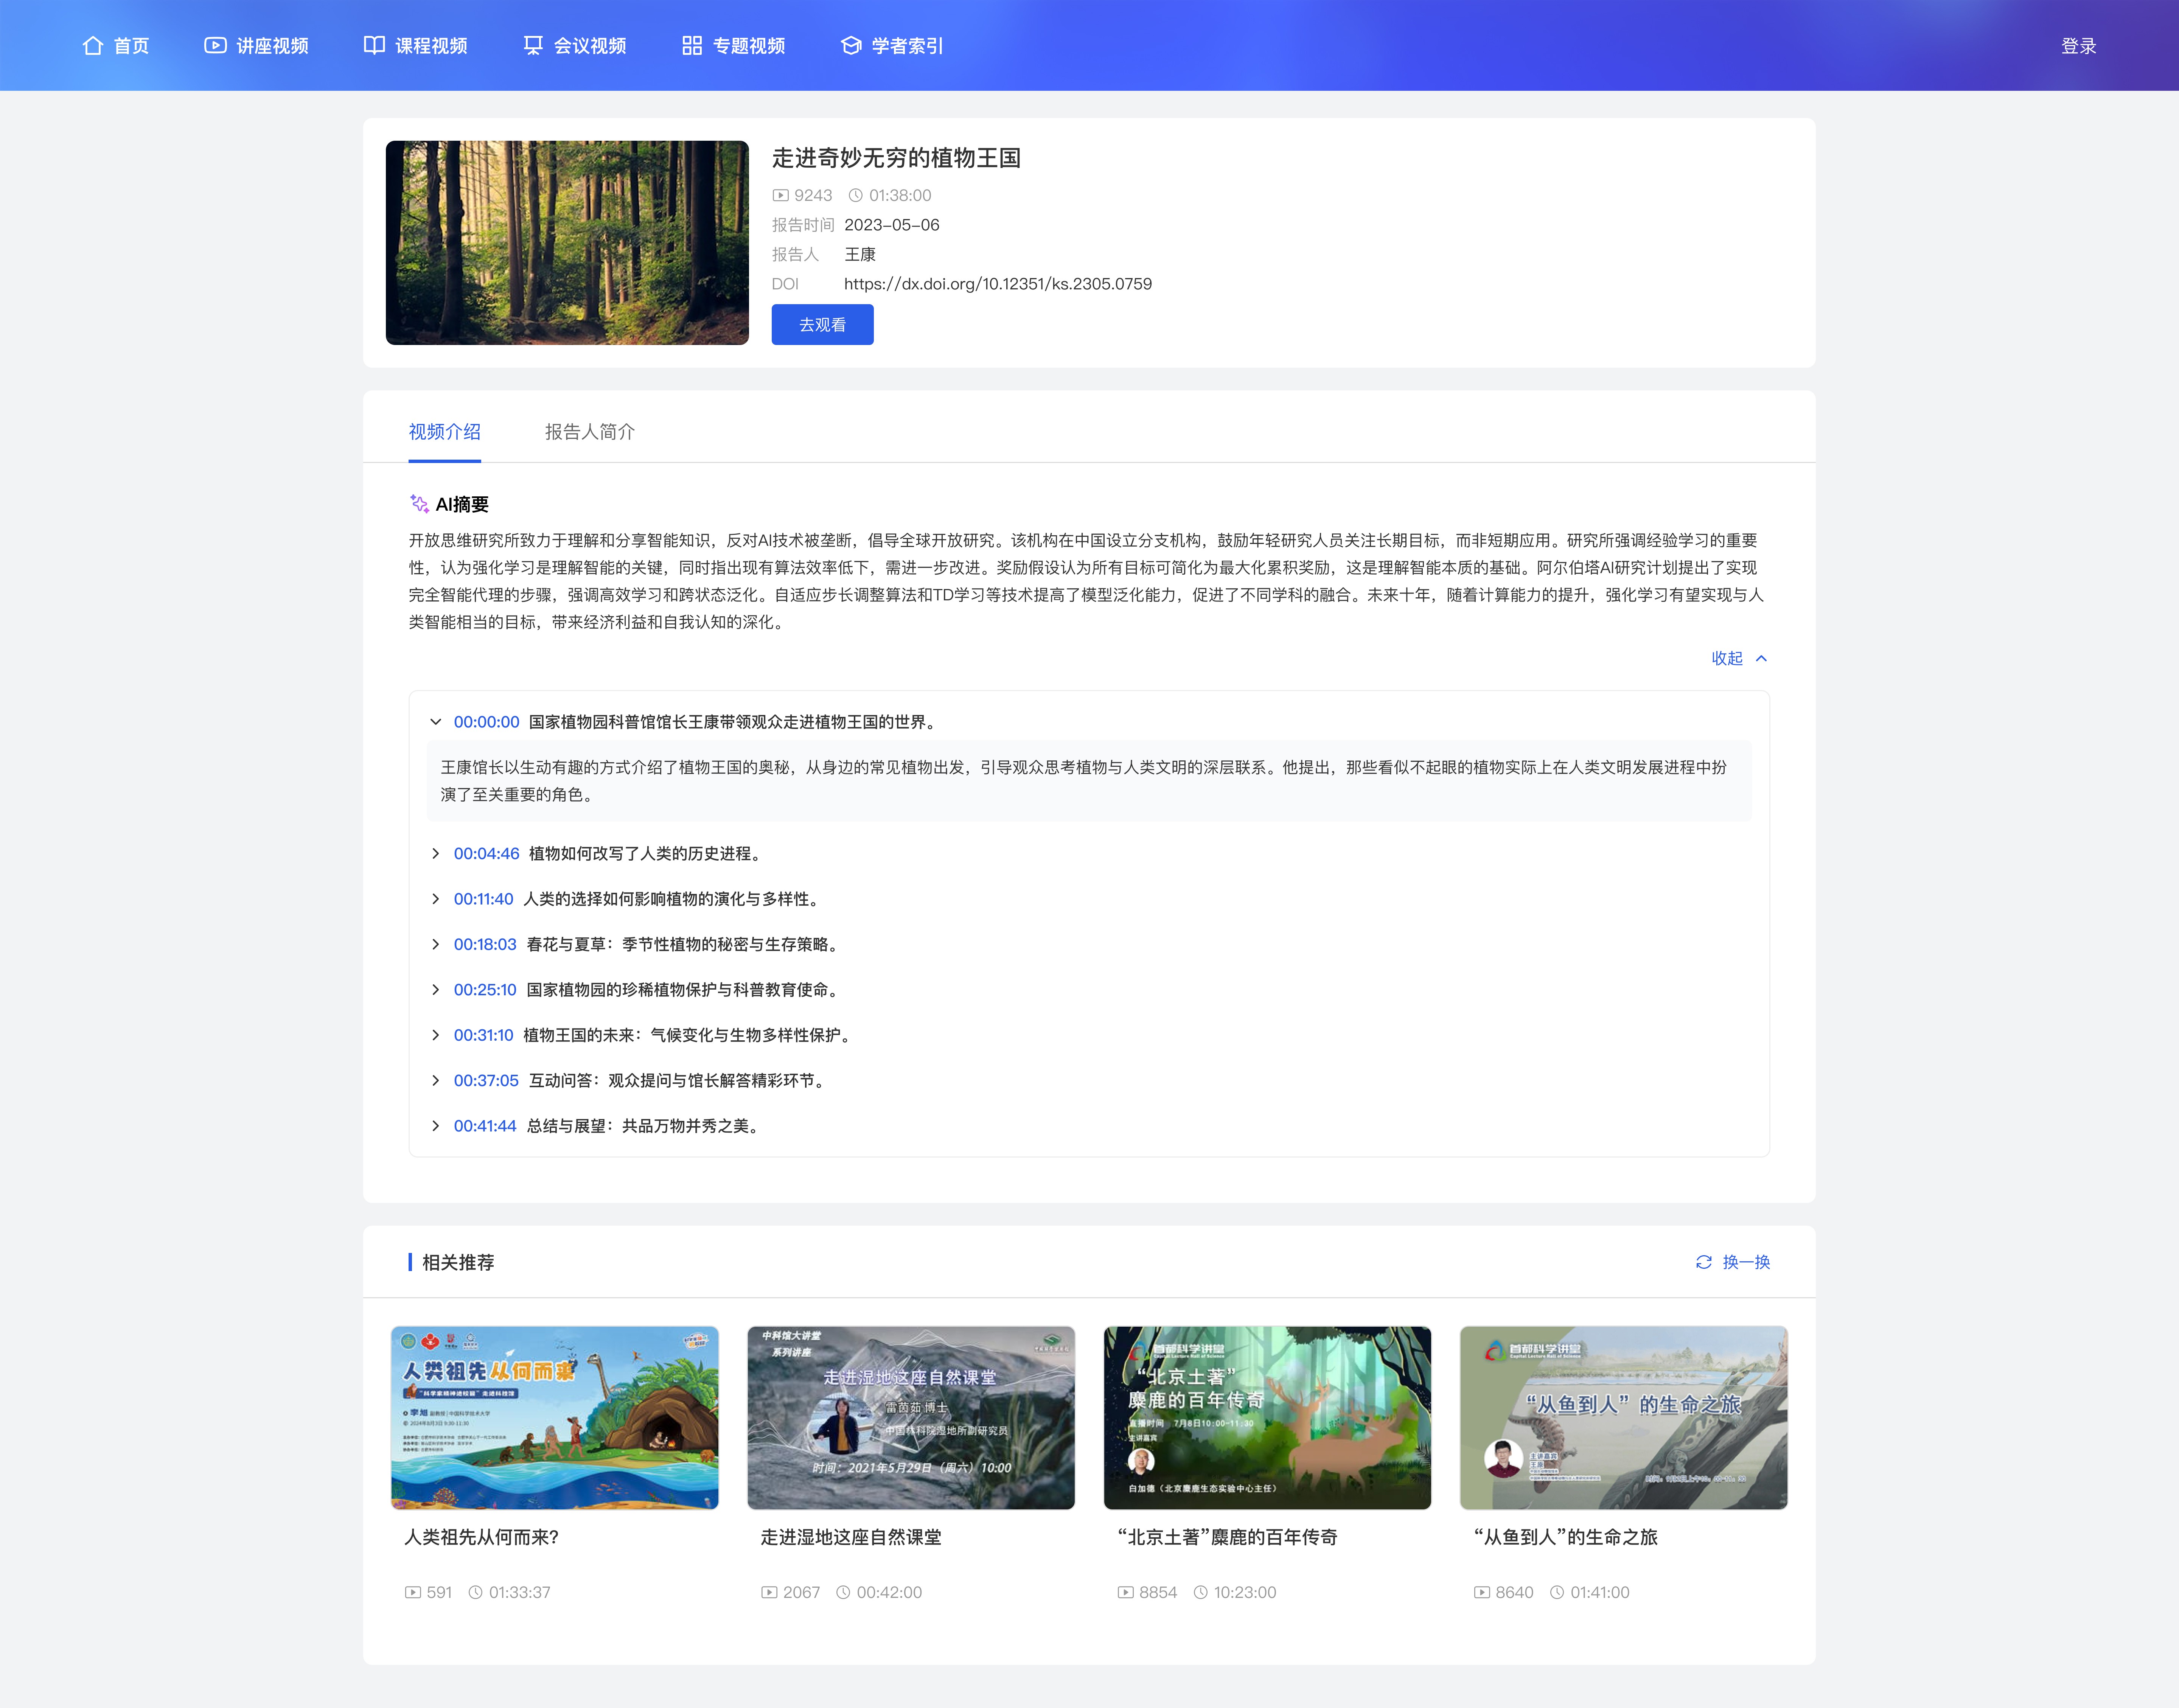Expand the 00:31:10 chapter chevron
The image size is (2179, 1708).
point(436,1035)
